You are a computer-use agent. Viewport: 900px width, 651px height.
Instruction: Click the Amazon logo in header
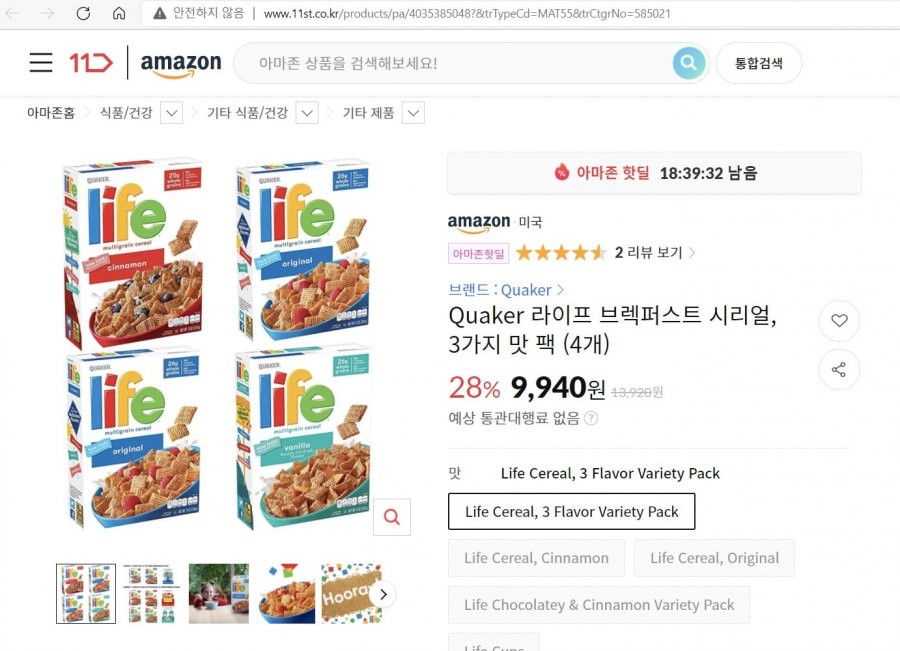tap(181, 64)
